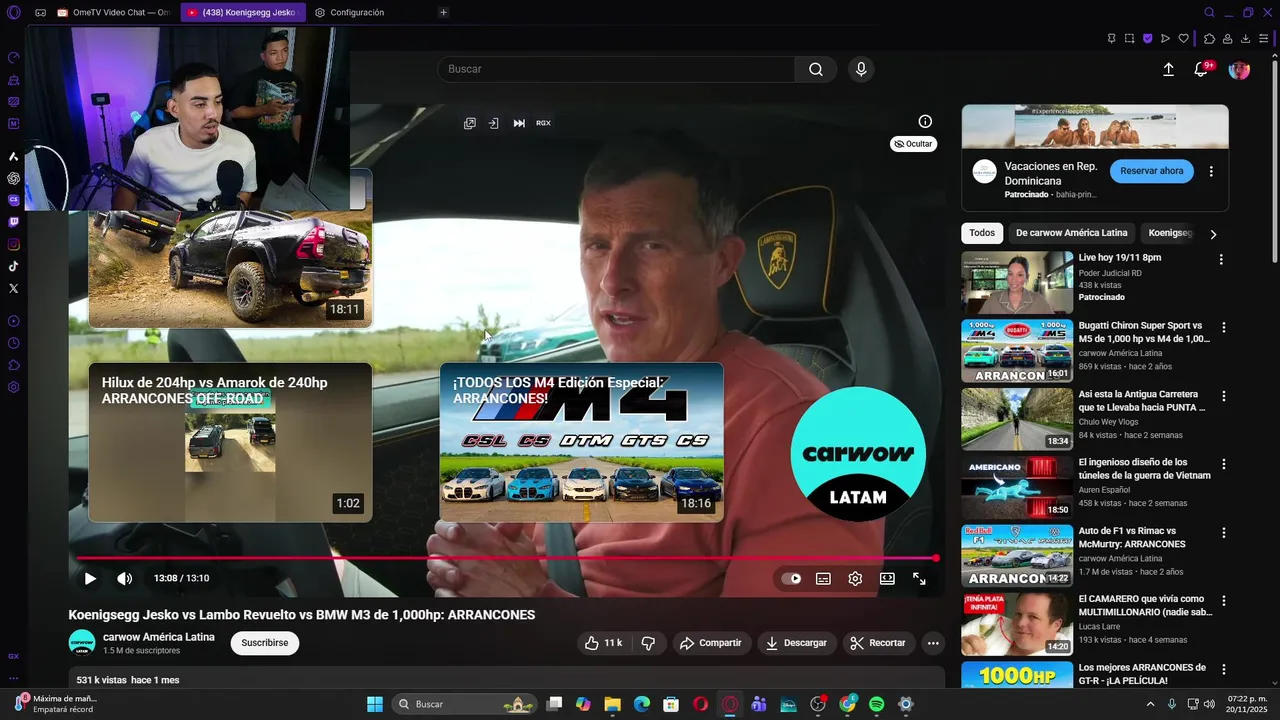Toggle the autoplay switch in player
The height and width of the screenshot is (720, 1280).
click(791, 578)
